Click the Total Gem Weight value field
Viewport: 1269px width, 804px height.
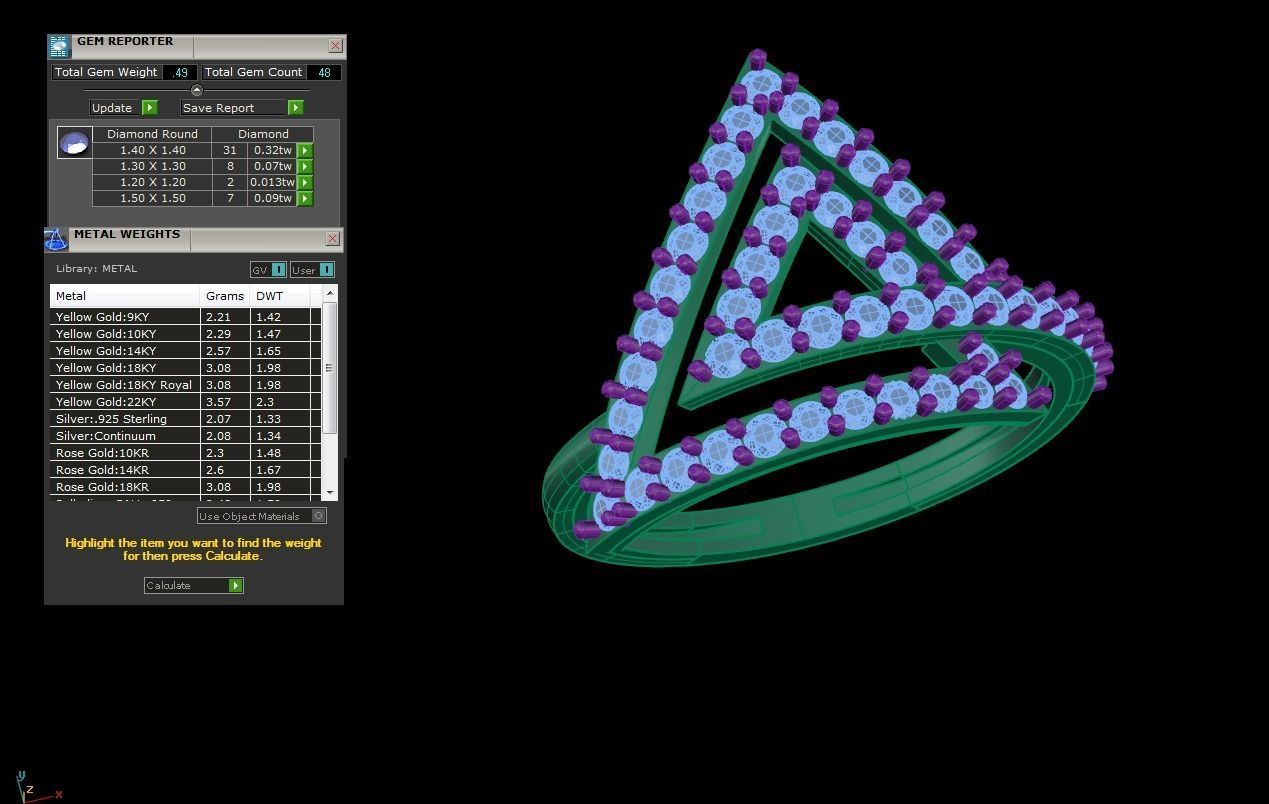(180, 72)
